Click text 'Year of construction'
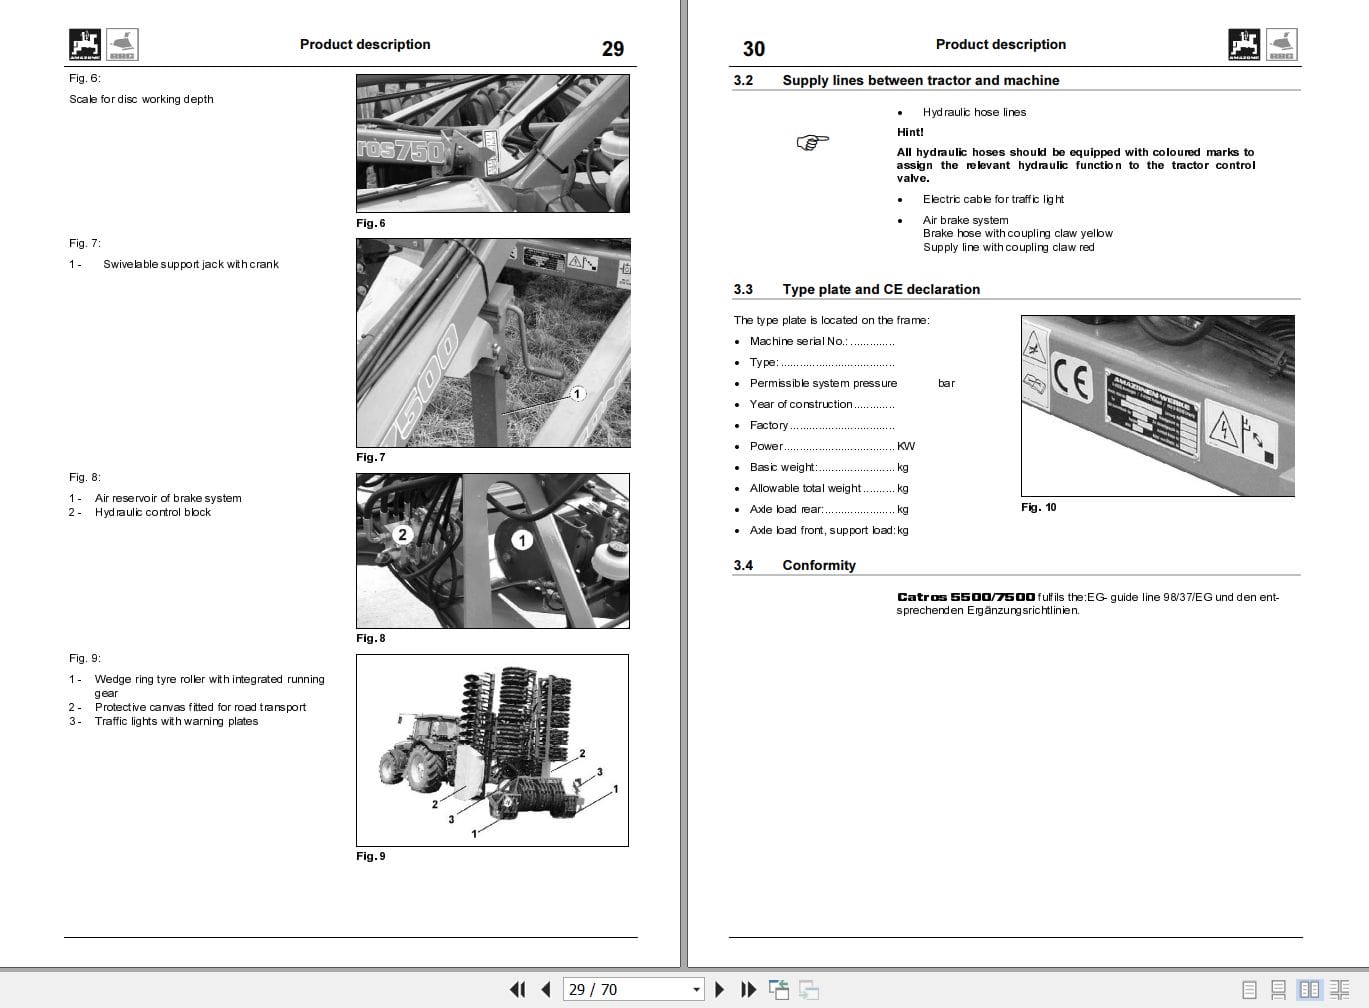Image resolution: width=1369 pixels, height=1008 pixels. 801,404
